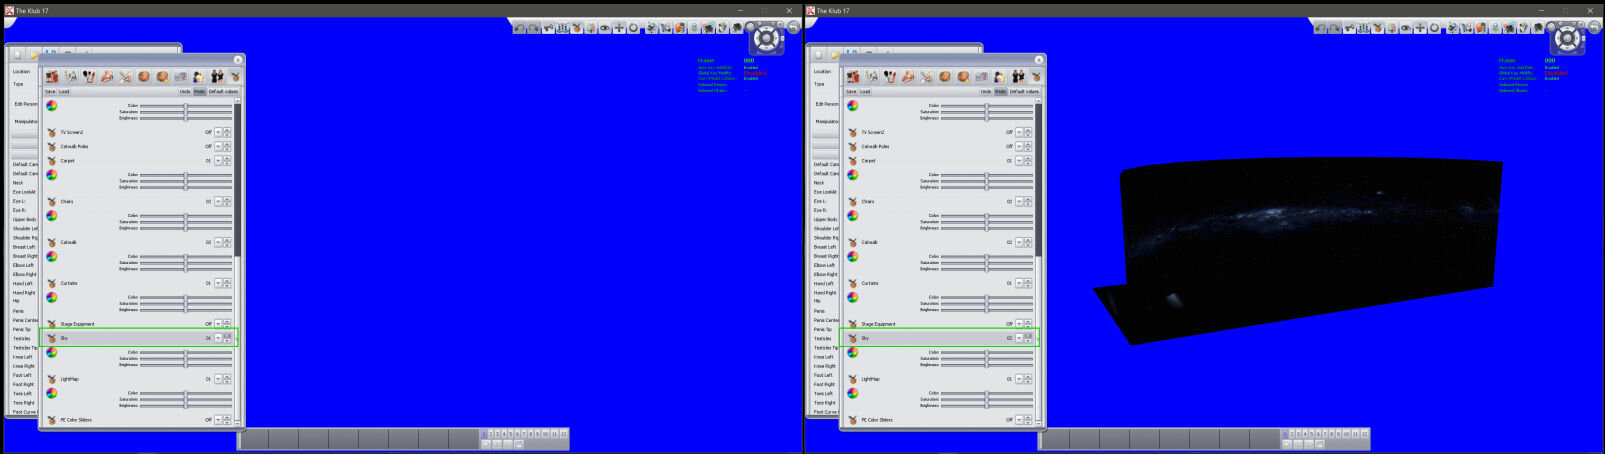Click Save in the left panel

coord(50,91)
